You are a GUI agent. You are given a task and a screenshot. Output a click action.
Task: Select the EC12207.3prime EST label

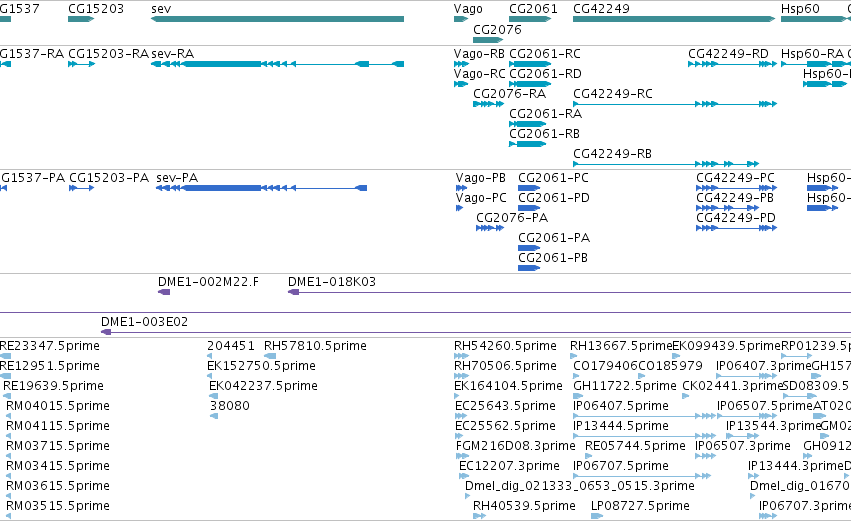pos(509,467)
